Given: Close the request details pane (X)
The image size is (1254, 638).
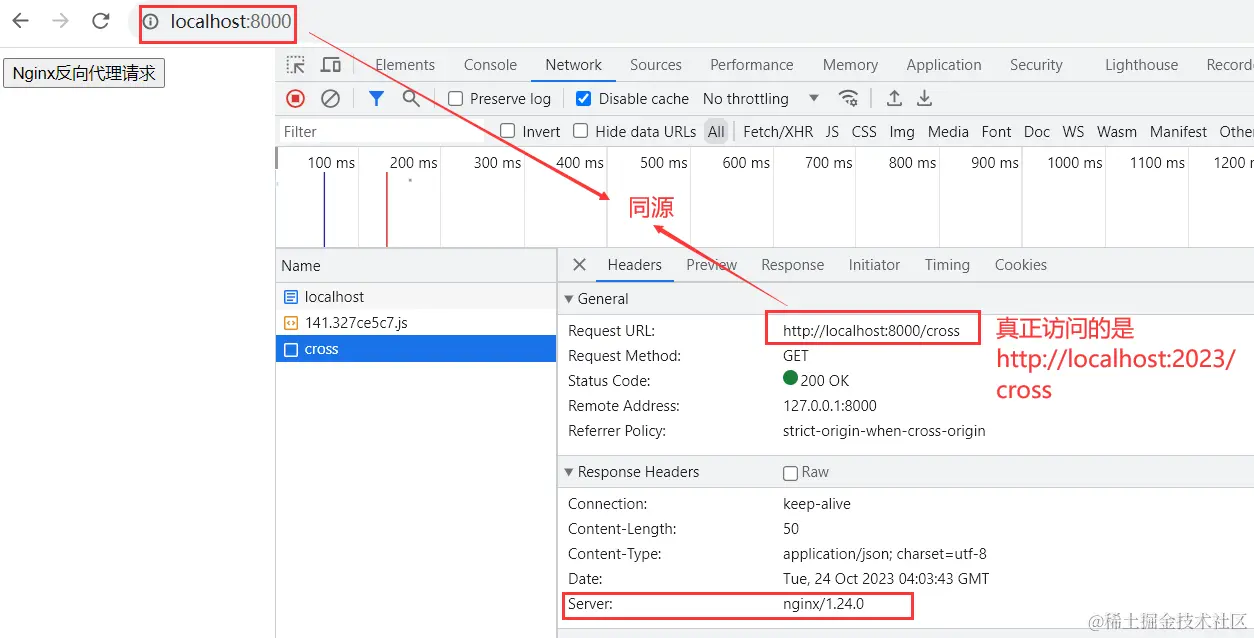Looking at the screenshot, I should point(579,265).
